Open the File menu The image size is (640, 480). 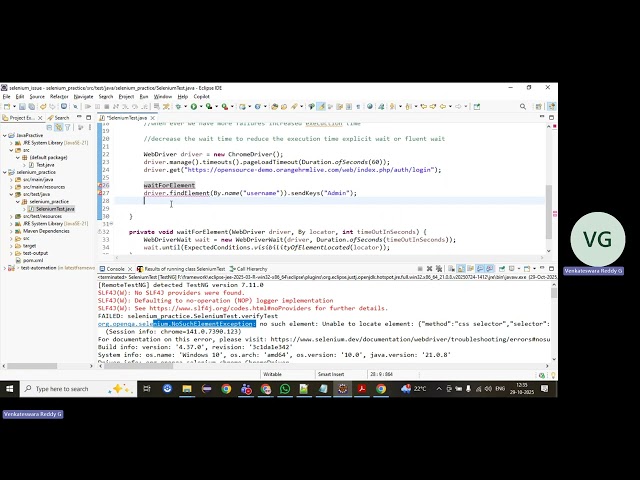[x=7, y=97]
